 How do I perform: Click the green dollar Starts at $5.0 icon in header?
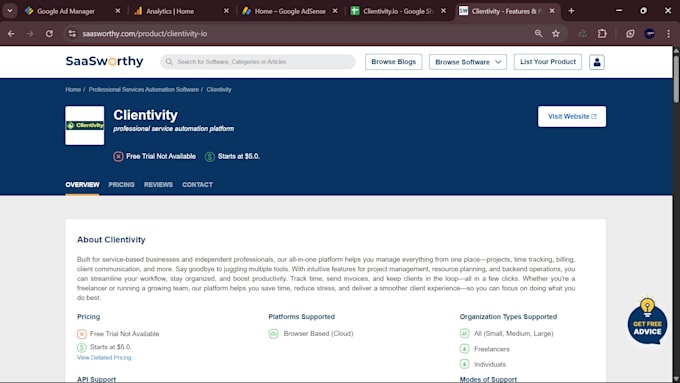pos(209,157)
